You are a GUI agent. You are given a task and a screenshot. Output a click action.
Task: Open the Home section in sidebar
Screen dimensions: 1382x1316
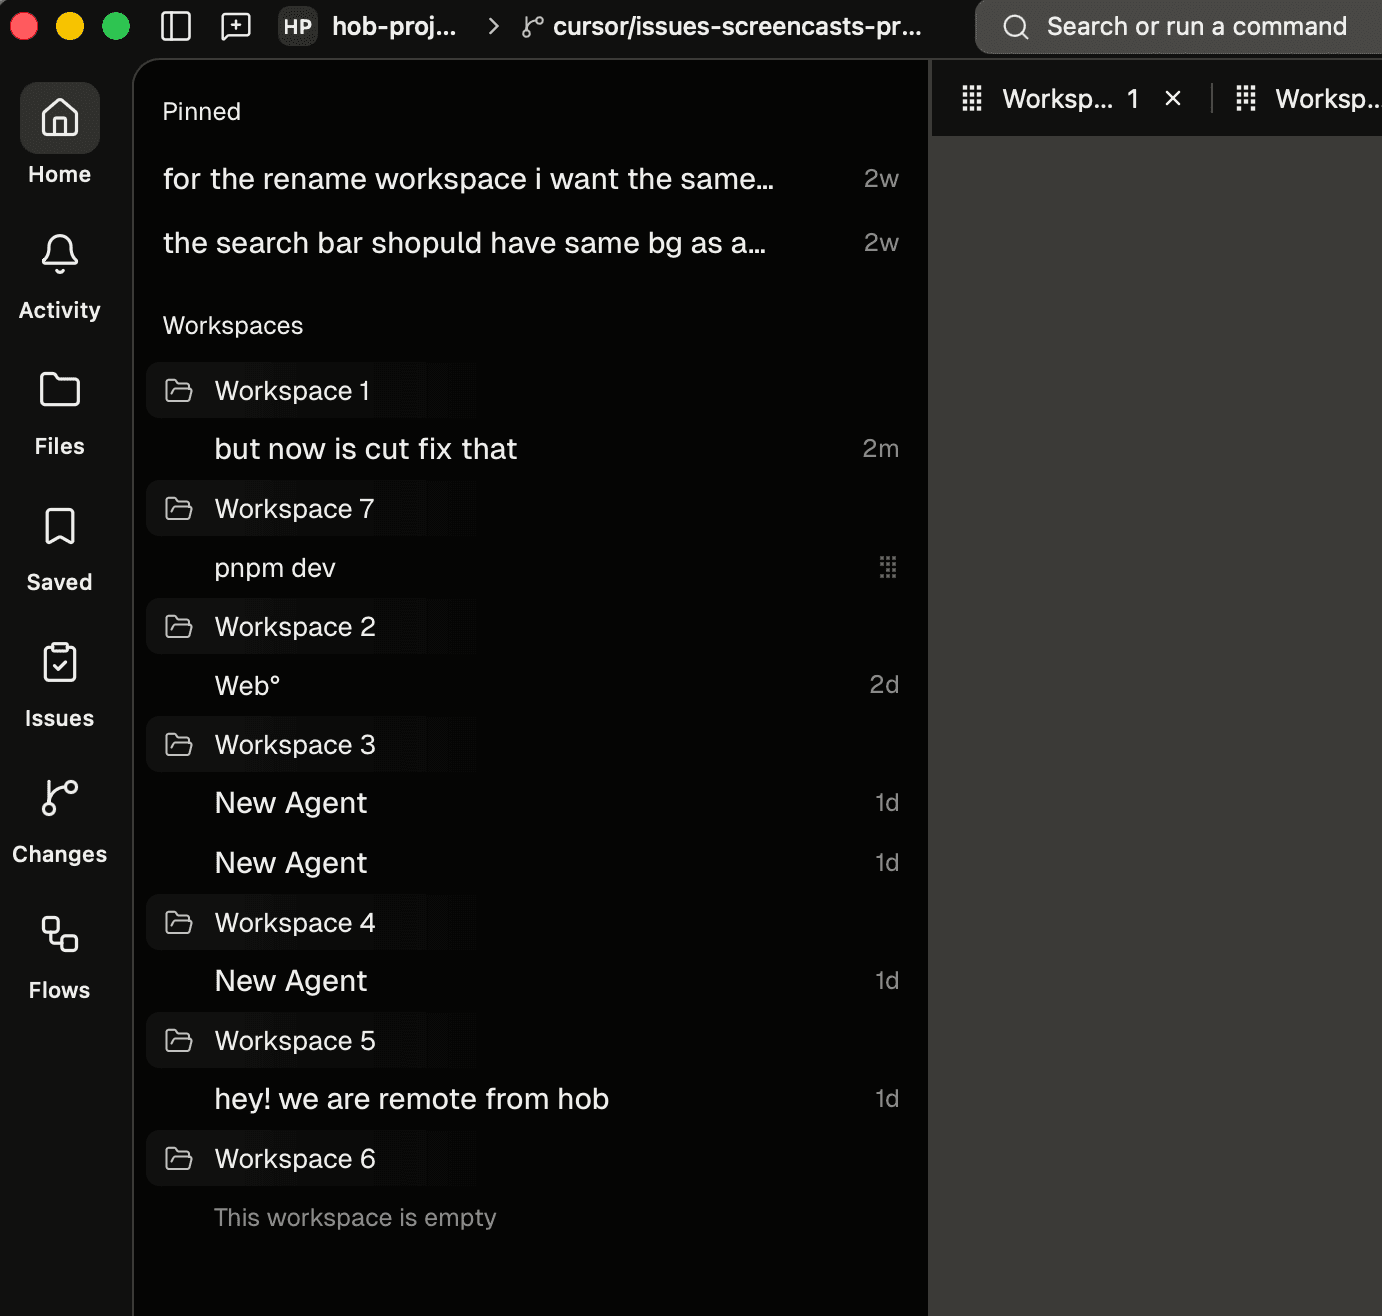59,135
